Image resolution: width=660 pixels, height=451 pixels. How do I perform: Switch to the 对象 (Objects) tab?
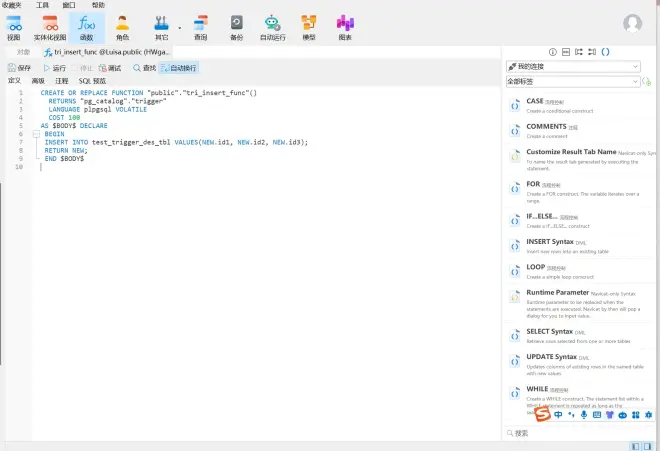point(23,52)
